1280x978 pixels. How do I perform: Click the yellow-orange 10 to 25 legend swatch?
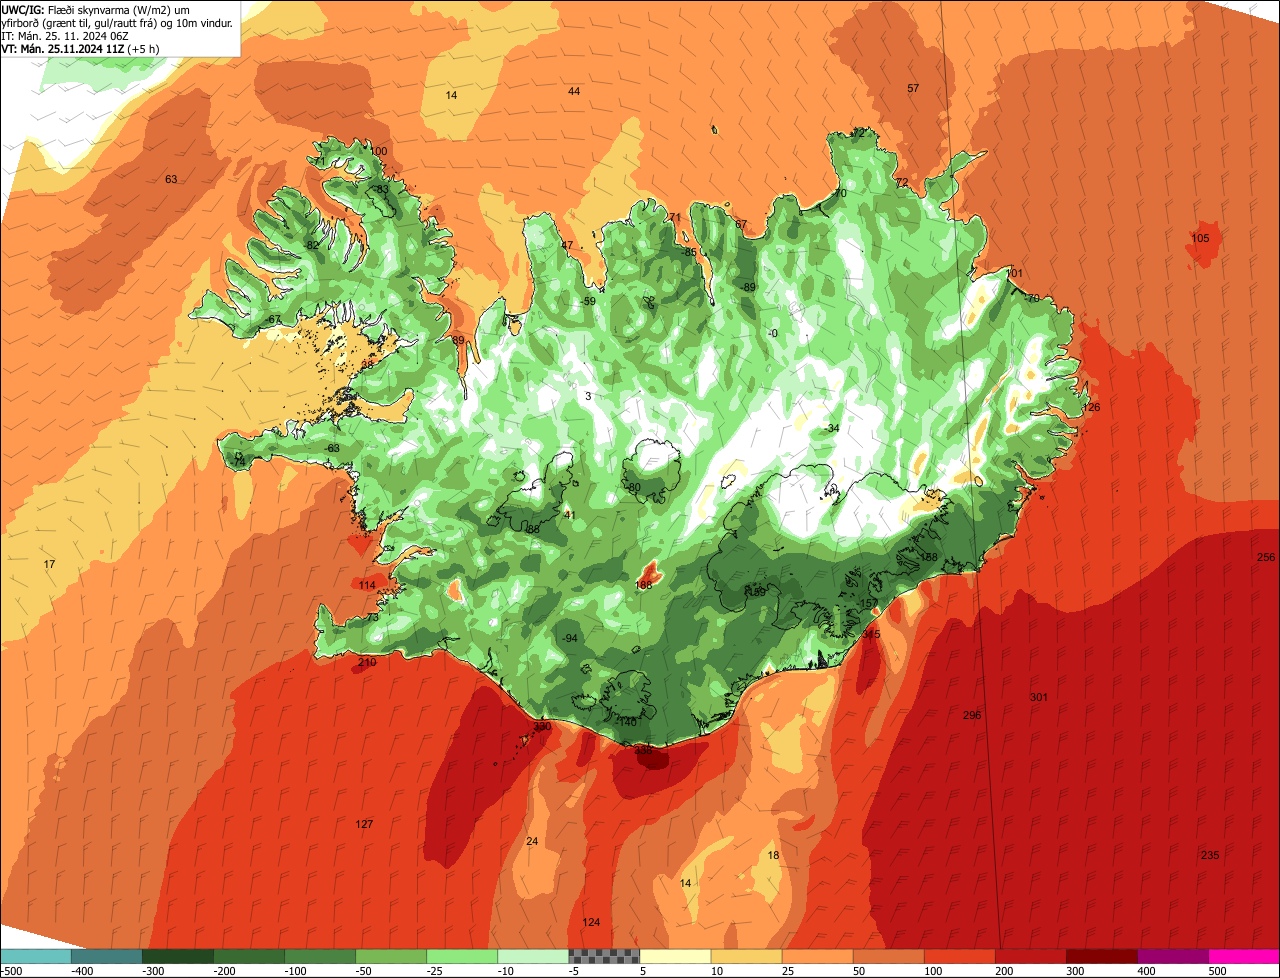[x=746, y=956]
